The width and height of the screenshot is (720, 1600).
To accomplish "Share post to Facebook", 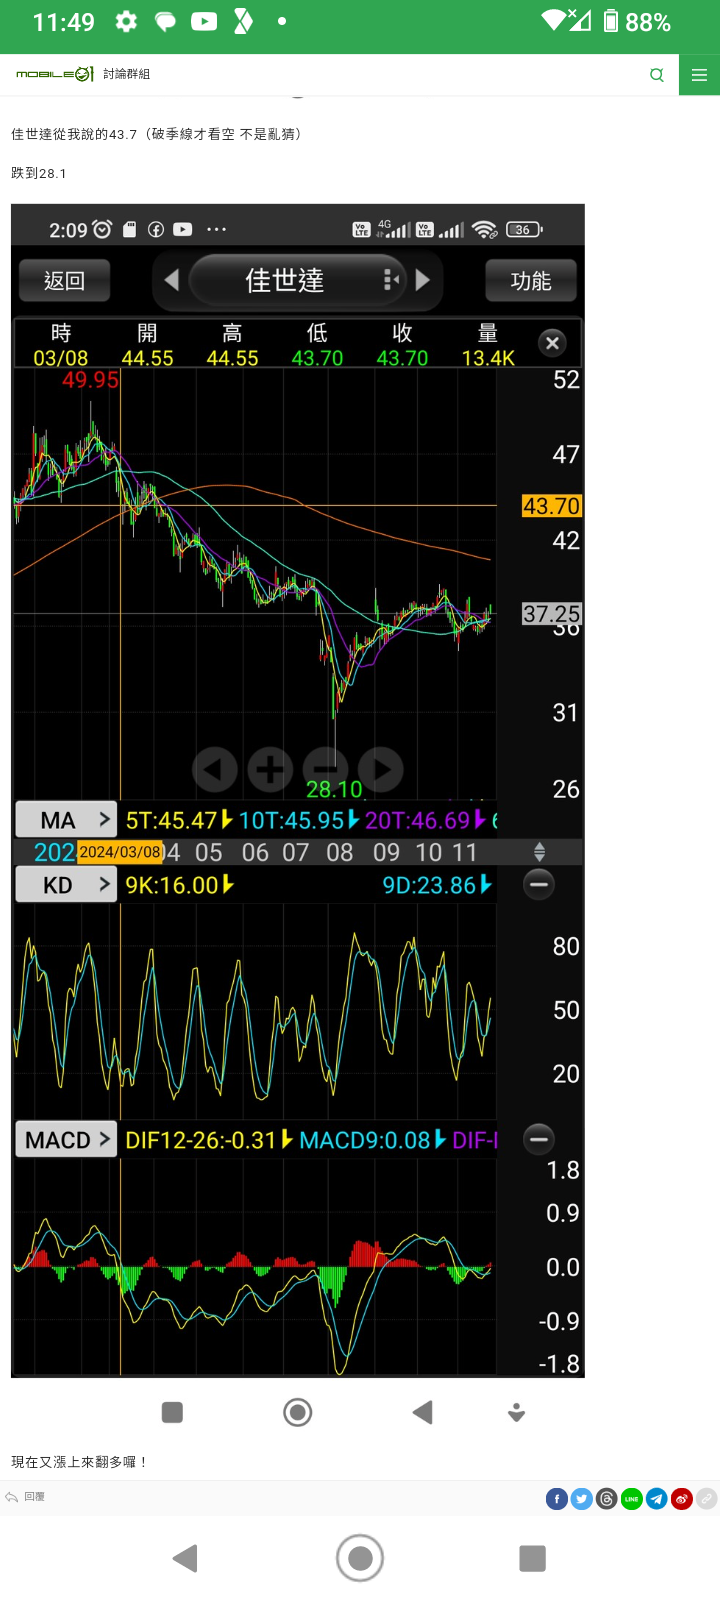I will tap(557, 1498).
